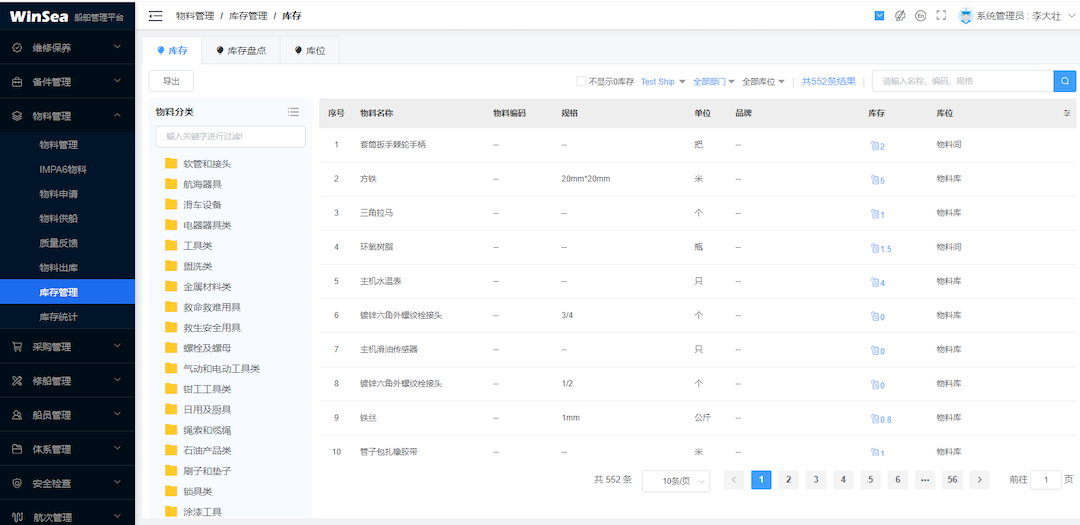Enable the 不显示0库存 checkbox
The image size is (1080, 525).
581,81
